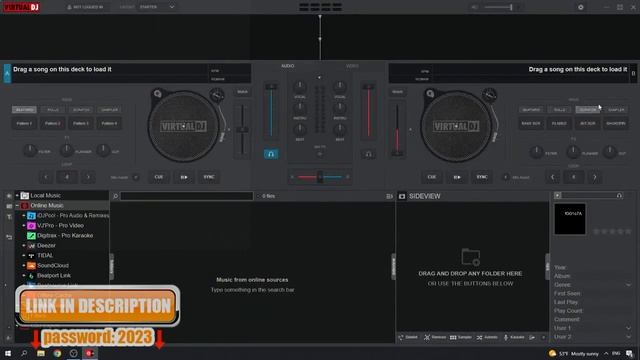Click the right deck CUE button
Screen dimensions: 640x360
click(x=432, y=177)
